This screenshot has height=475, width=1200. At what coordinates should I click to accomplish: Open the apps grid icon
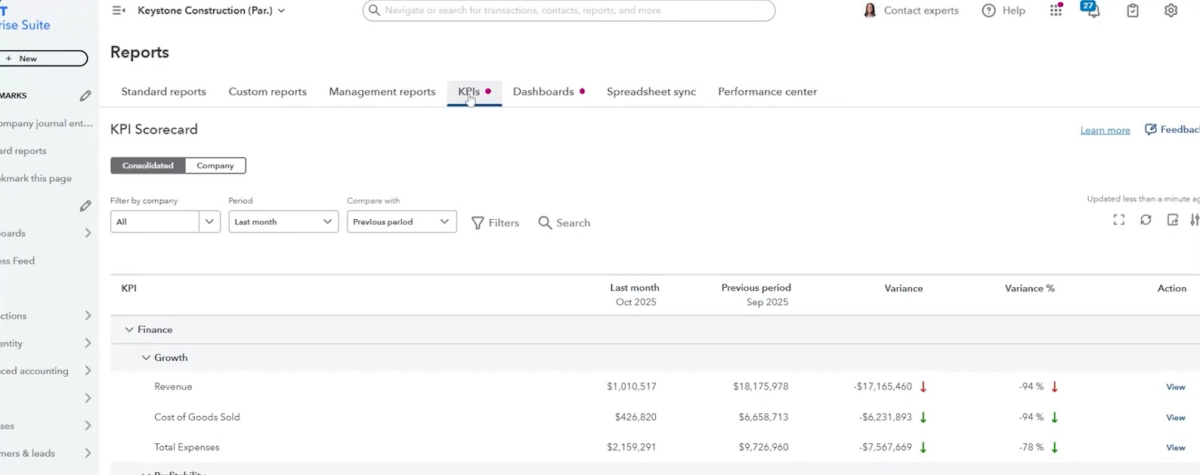1056,10
